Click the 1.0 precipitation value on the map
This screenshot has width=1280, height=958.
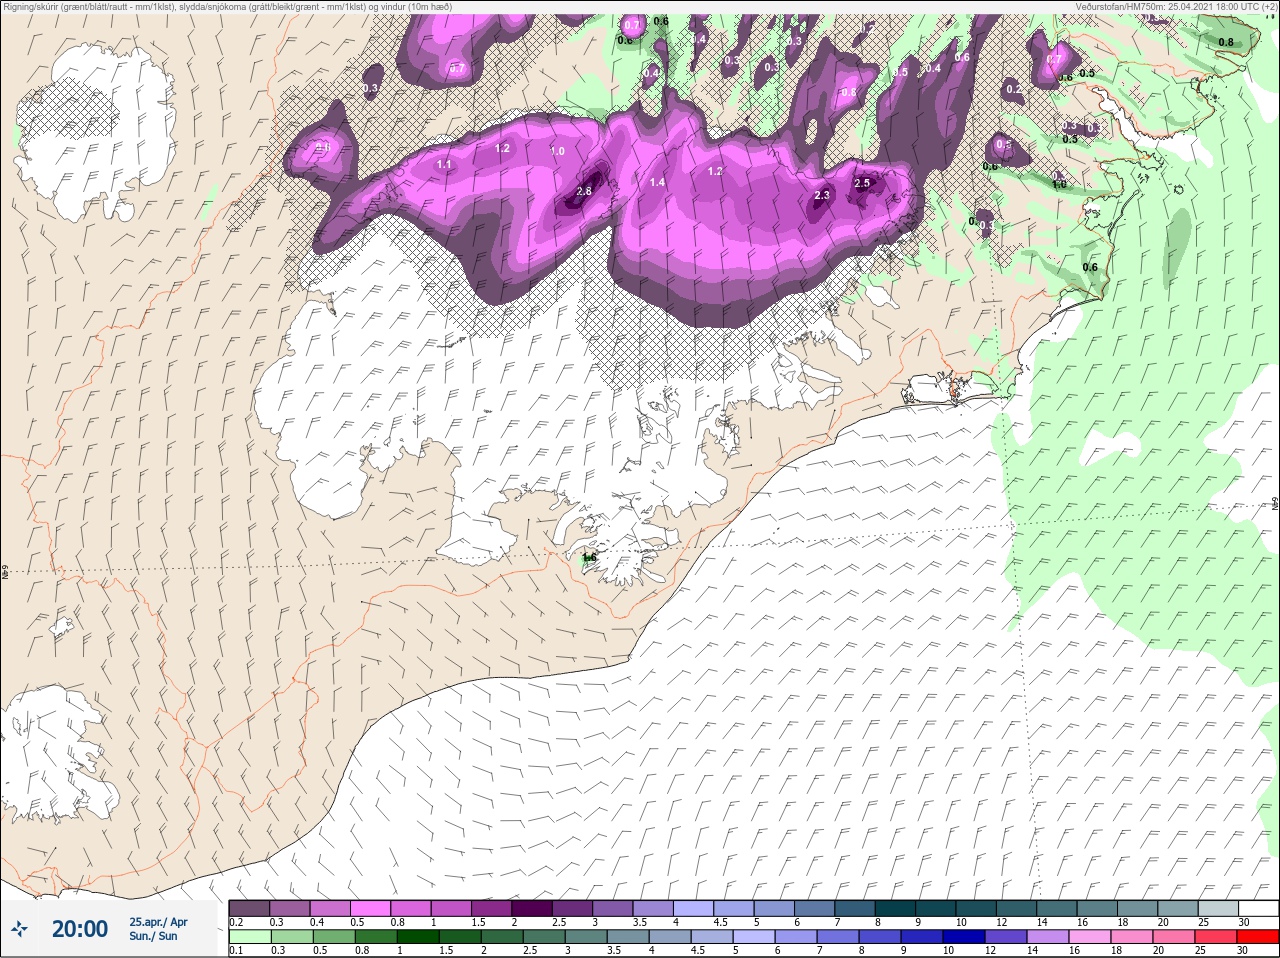click(558, 151)
